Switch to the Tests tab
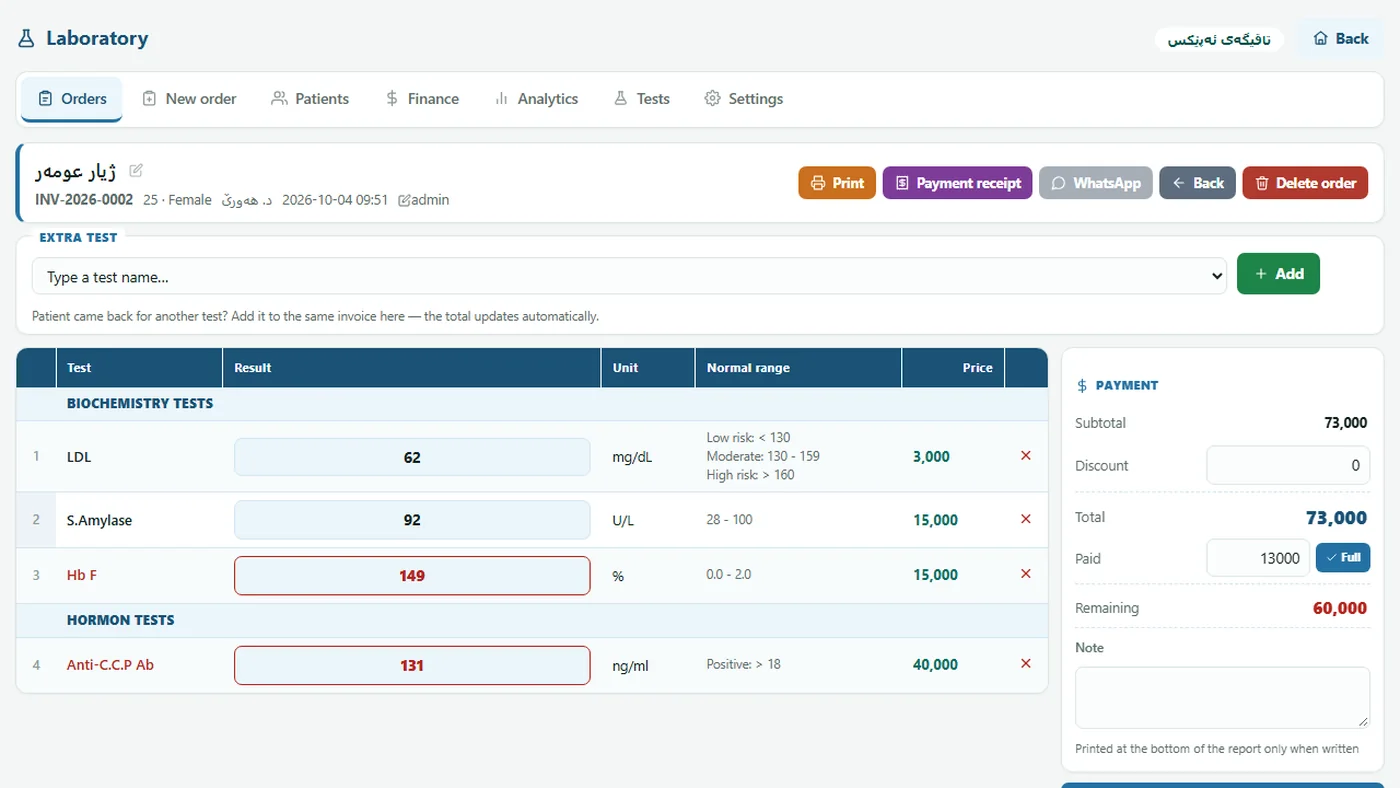The height and width of the screenshot is (788, 1400). coord(642,99)
